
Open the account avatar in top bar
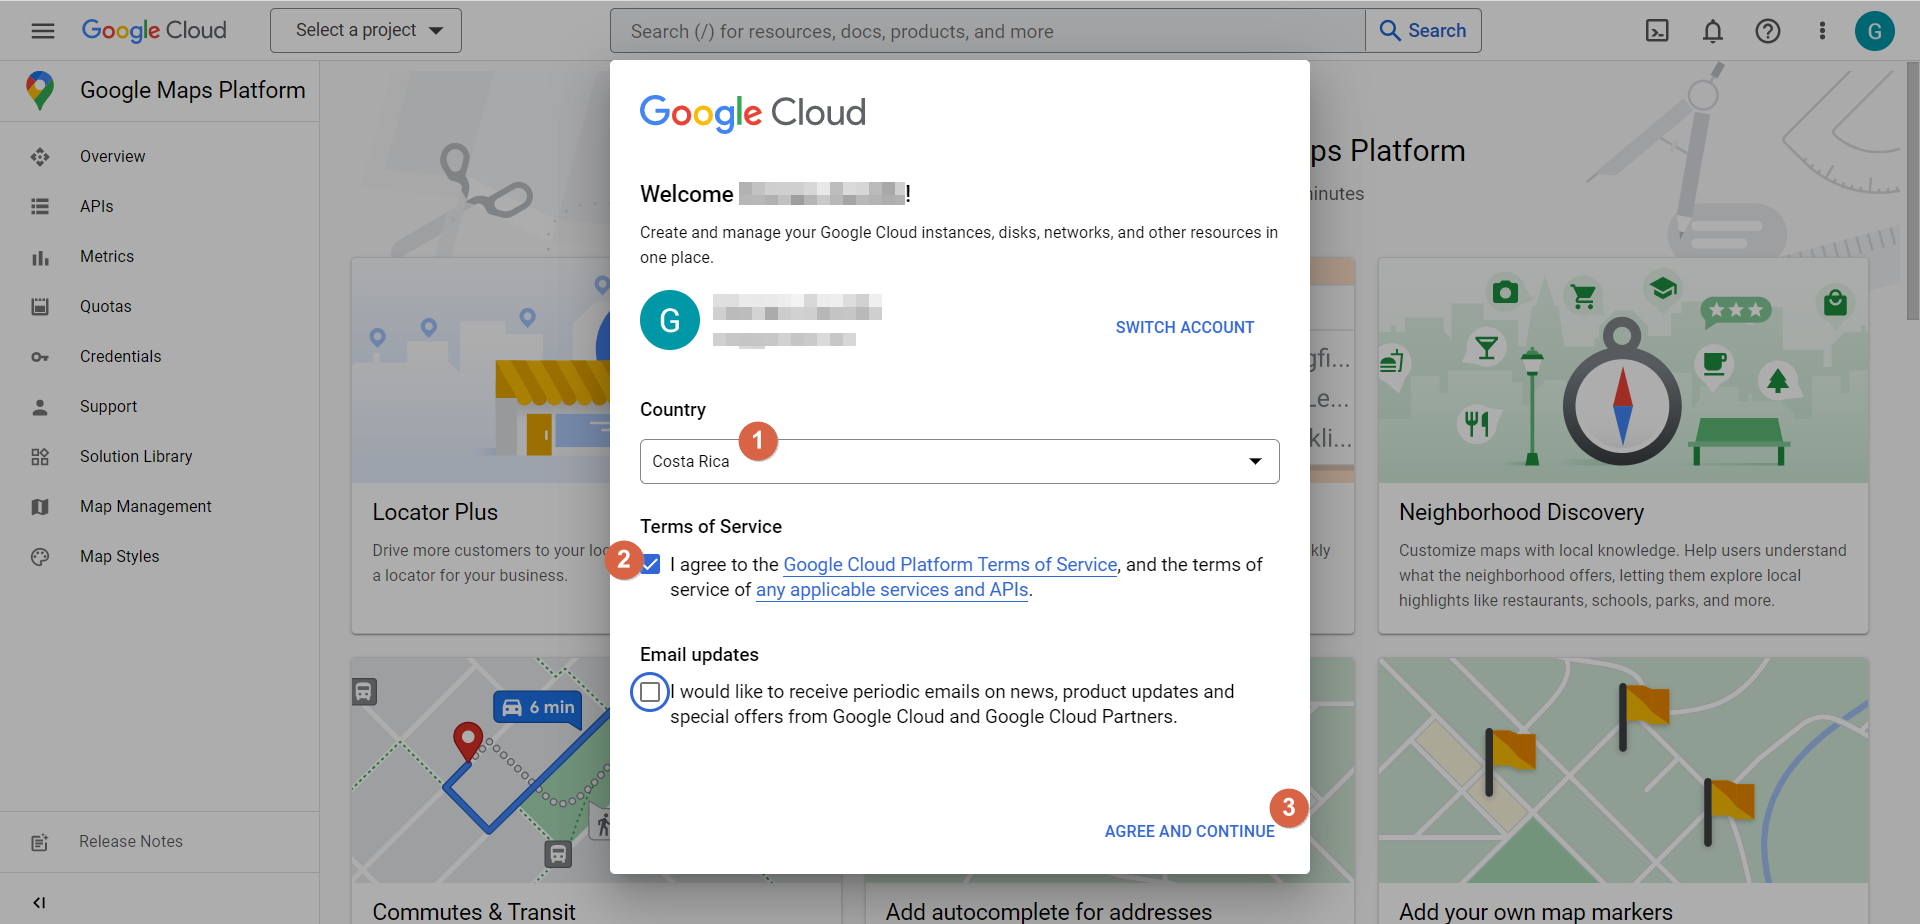1875,31
